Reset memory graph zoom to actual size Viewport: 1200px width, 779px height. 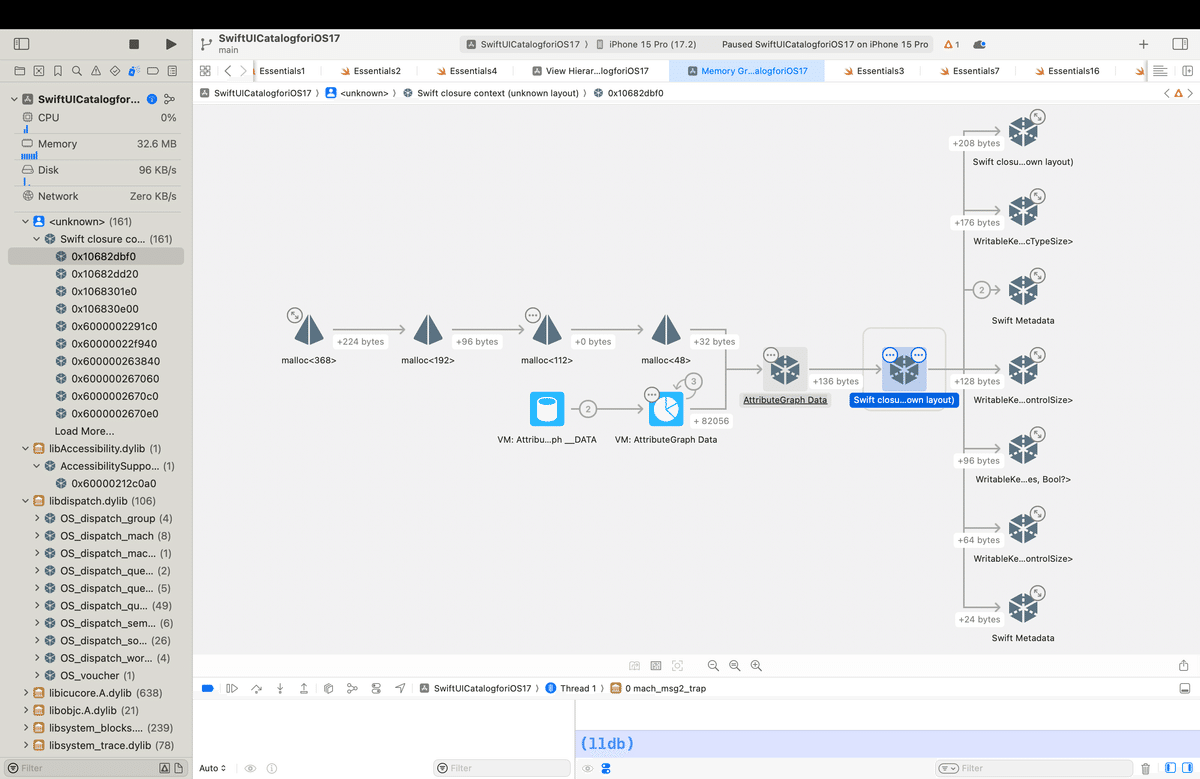pyautogui.click(x=735, y=665)
